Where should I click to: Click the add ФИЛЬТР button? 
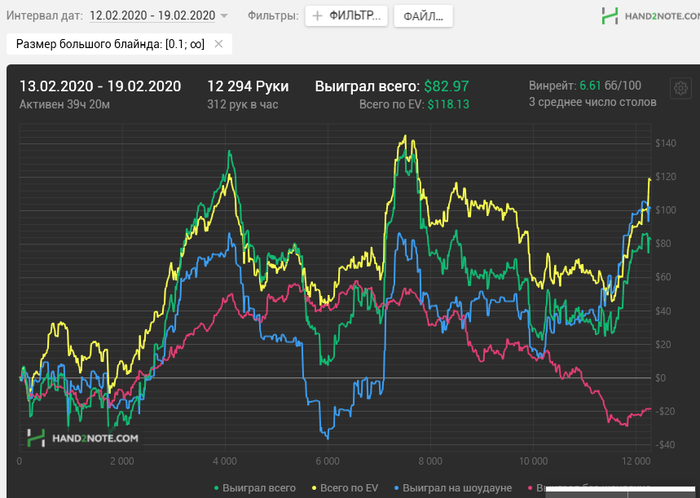pos(346,16)
